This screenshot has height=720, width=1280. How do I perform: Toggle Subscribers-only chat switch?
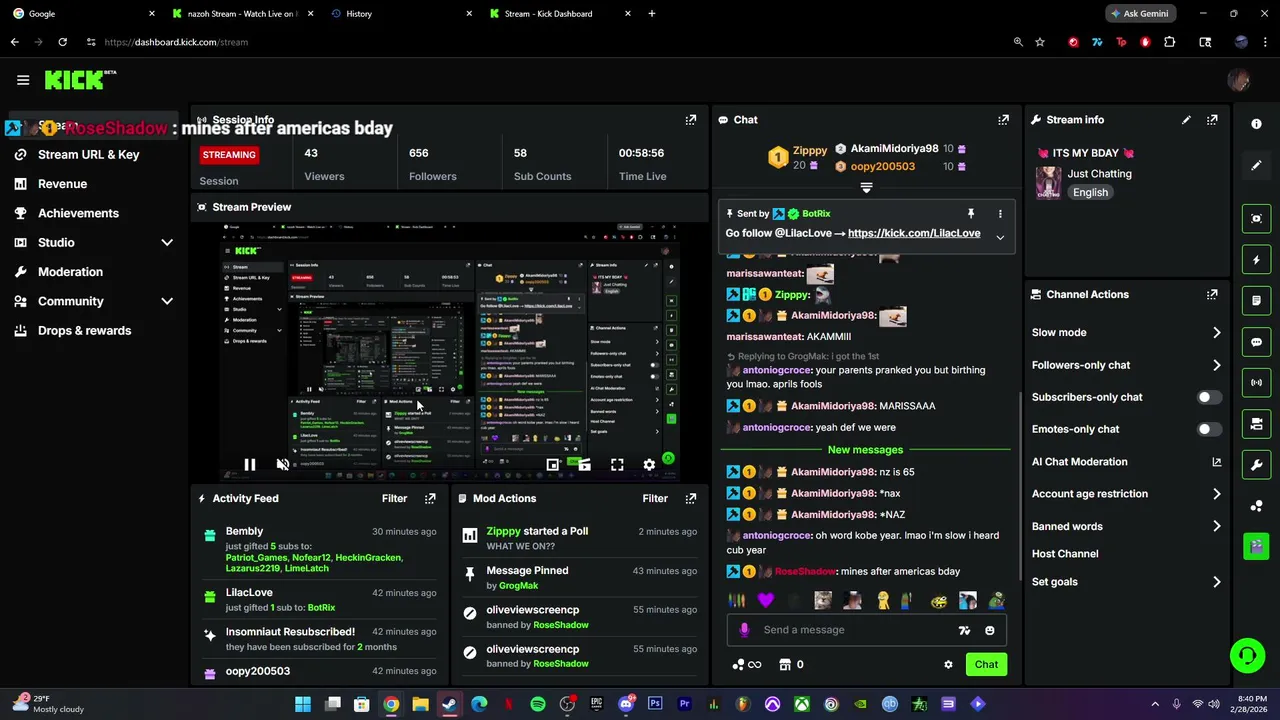tap(1208, 397)
